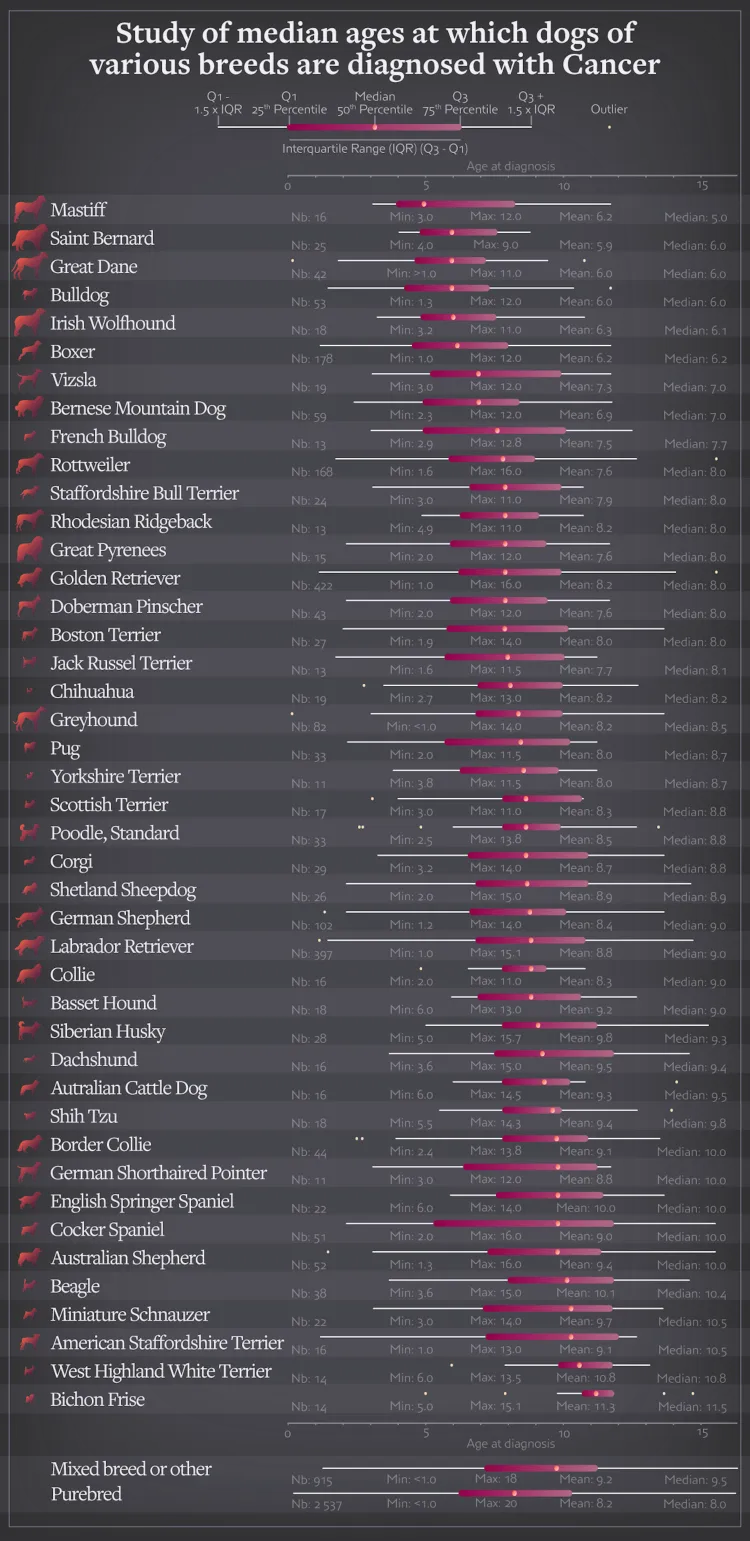The width and height of the screenshot is (750, 1541).
Task: Click the Outlier label in the legend
Action: point(609,110)
